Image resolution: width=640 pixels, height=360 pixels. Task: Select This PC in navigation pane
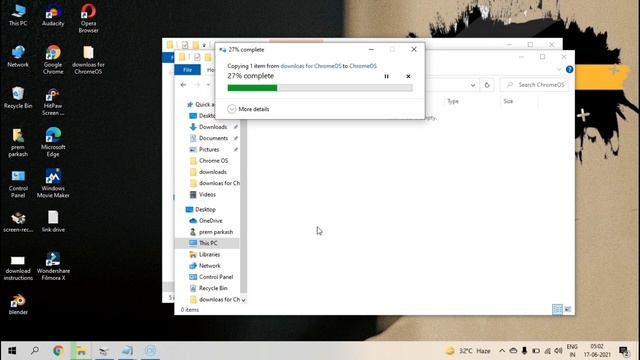coord(207,243)
